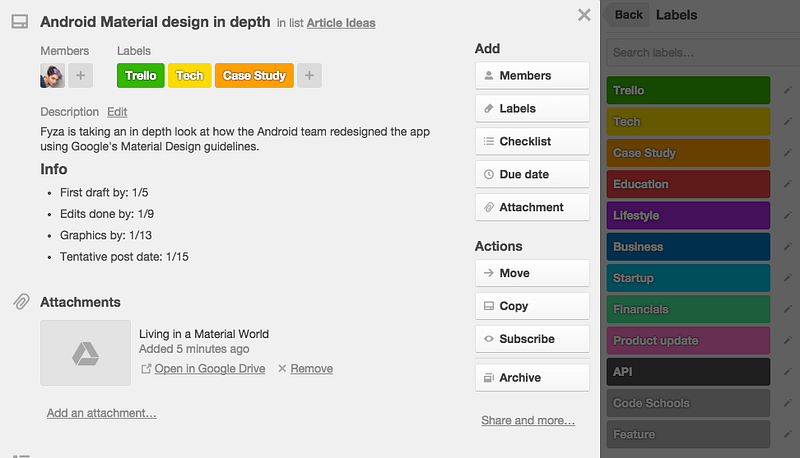
Task: Click the card title Android Material design in depth
Action: (155, 22)
